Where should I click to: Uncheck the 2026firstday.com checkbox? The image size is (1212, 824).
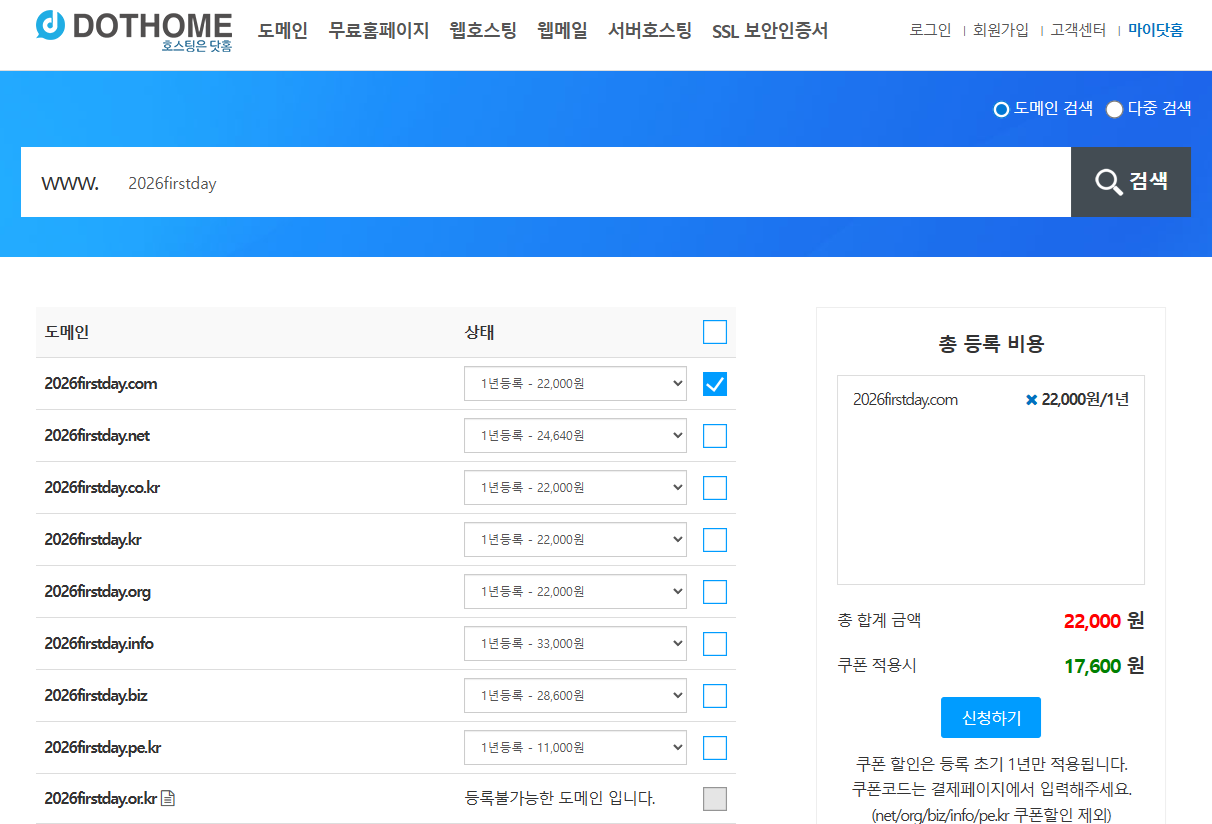714,383
